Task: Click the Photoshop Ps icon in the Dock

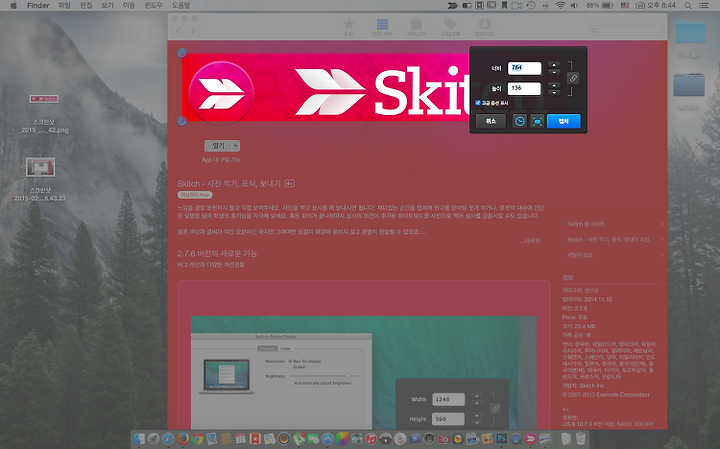Action: pos(501,439)
